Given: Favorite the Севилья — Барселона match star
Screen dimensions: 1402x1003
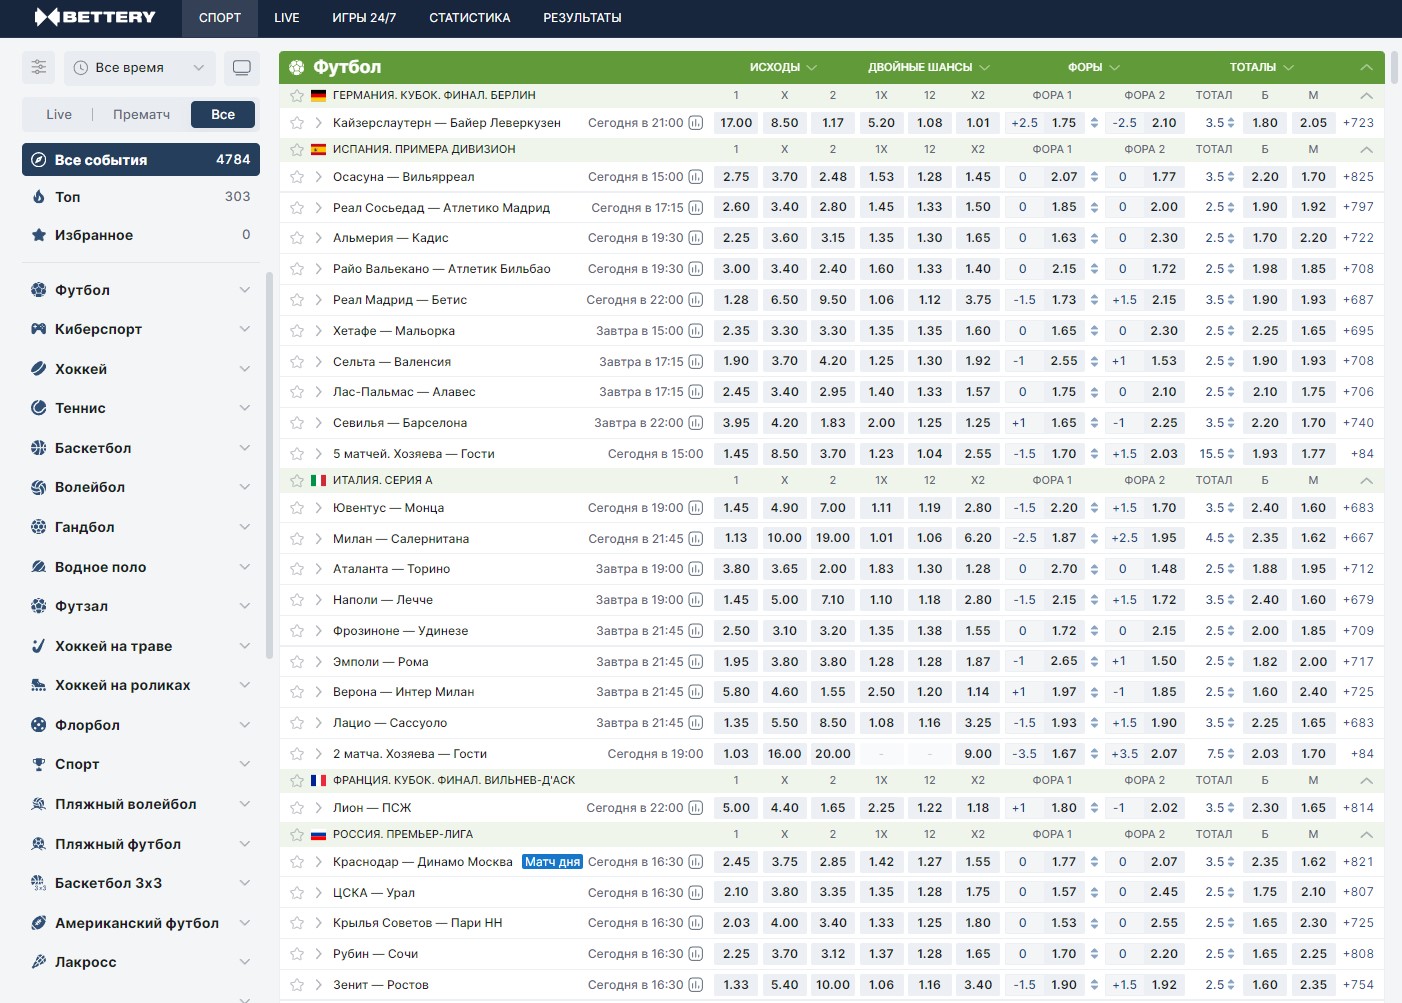Looking at the screenshot, I should [x=297, y=423].
